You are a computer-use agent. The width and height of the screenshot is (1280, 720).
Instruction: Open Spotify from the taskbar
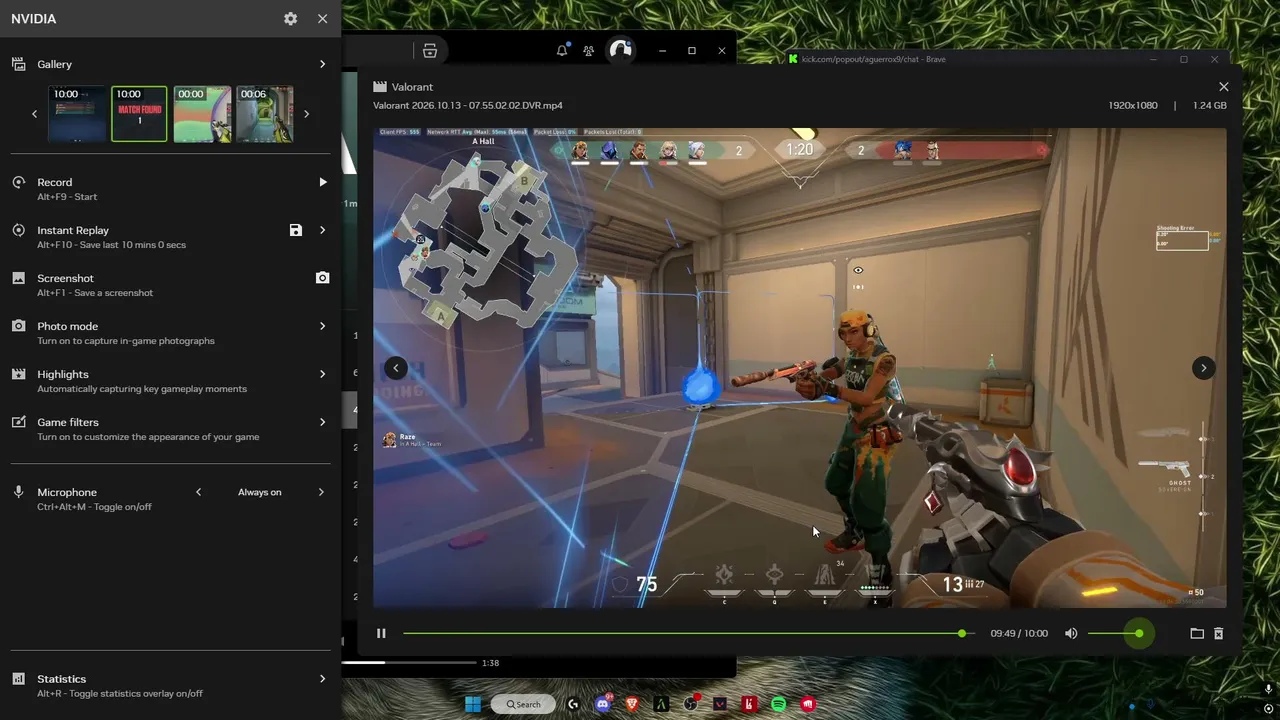(779, 704)
